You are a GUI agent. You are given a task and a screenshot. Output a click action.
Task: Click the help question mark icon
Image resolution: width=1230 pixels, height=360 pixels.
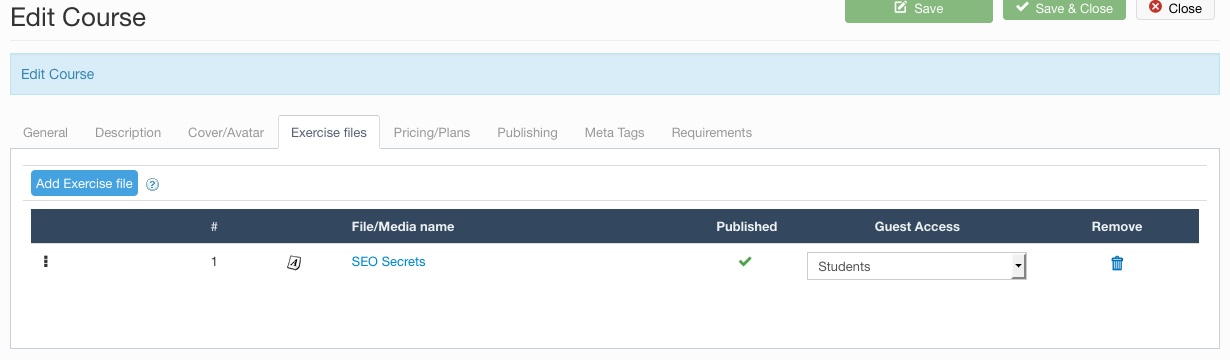pyautogui.click(x=153, y=185)
